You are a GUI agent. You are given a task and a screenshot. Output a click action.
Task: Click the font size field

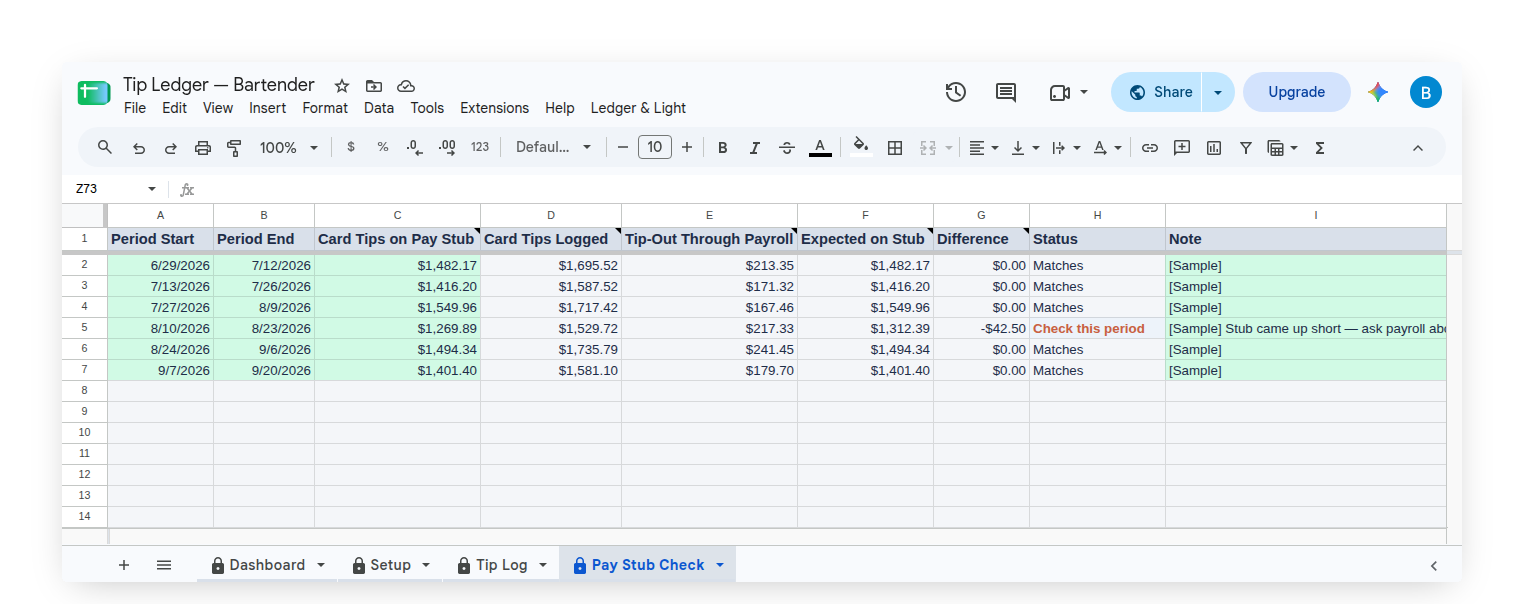[655, 147]
